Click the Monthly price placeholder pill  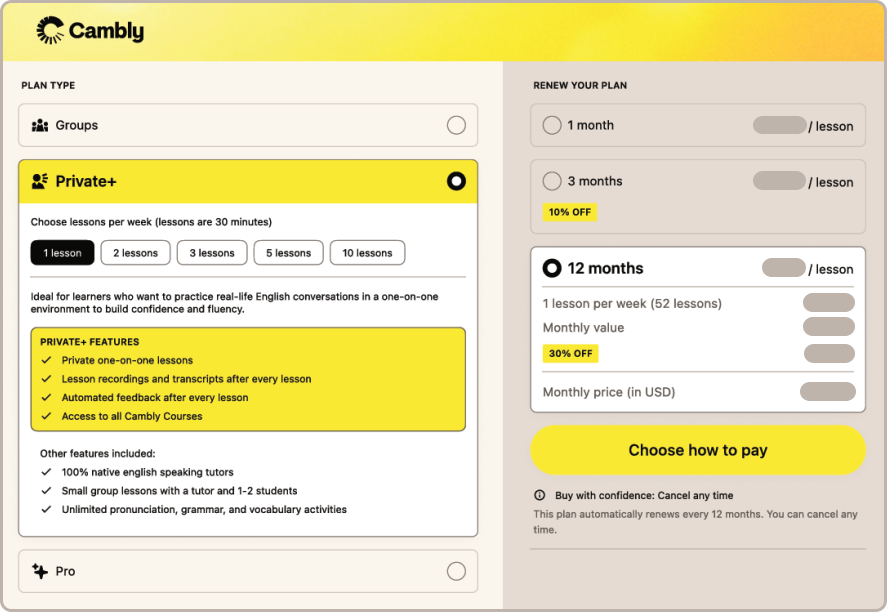[x=829, y=392]
